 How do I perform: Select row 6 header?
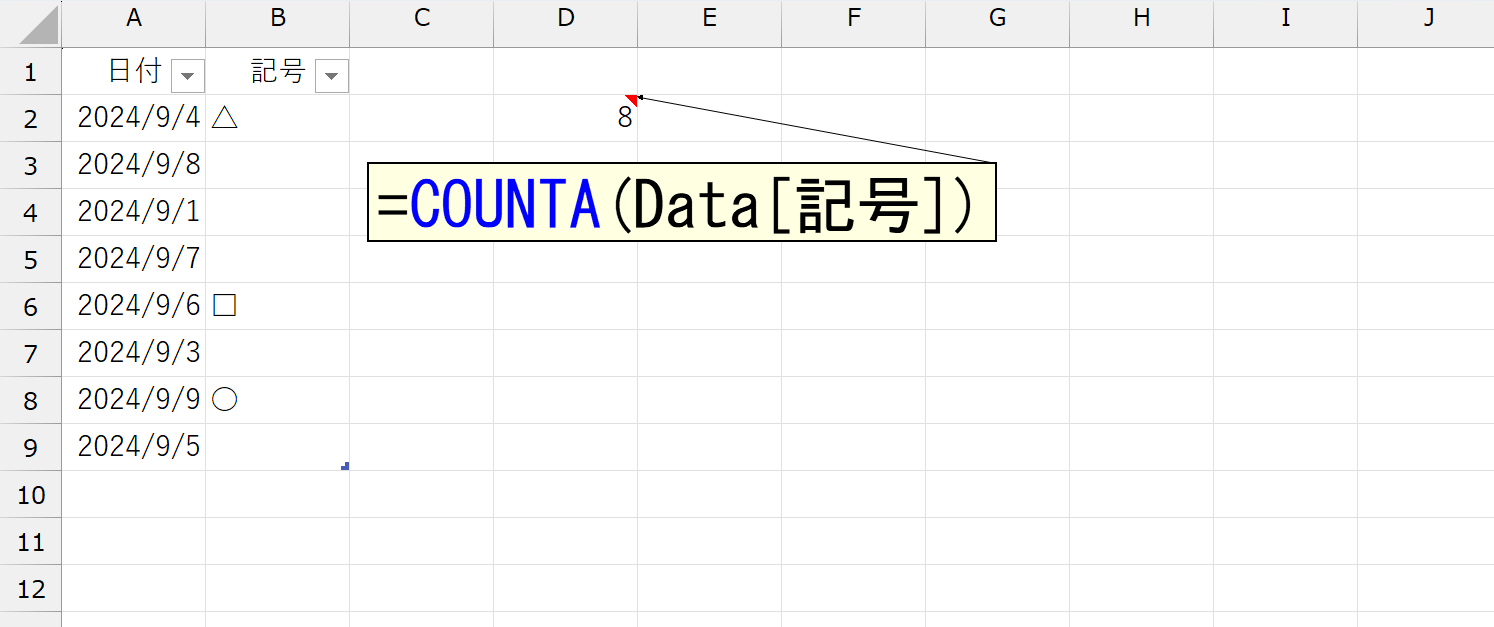[30, 306]
